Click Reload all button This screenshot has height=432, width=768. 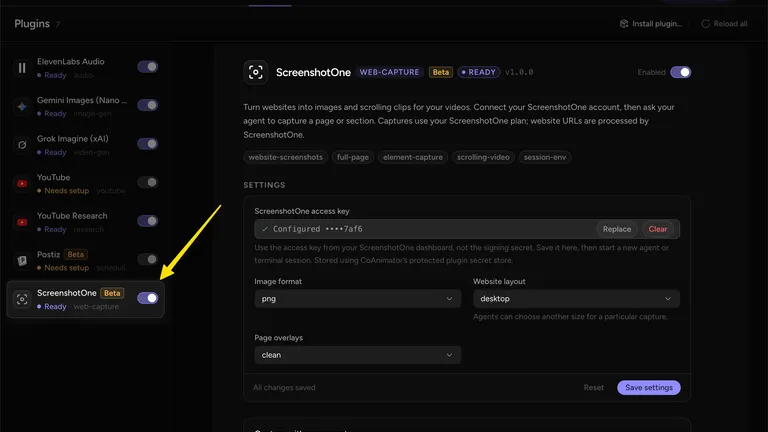724,24
